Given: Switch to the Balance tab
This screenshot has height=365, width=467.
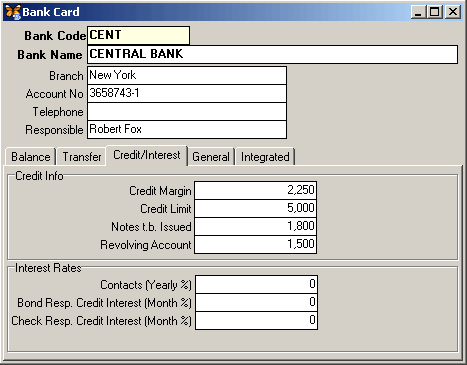Looking at the screenshot, I should click(x=31, y=157).
